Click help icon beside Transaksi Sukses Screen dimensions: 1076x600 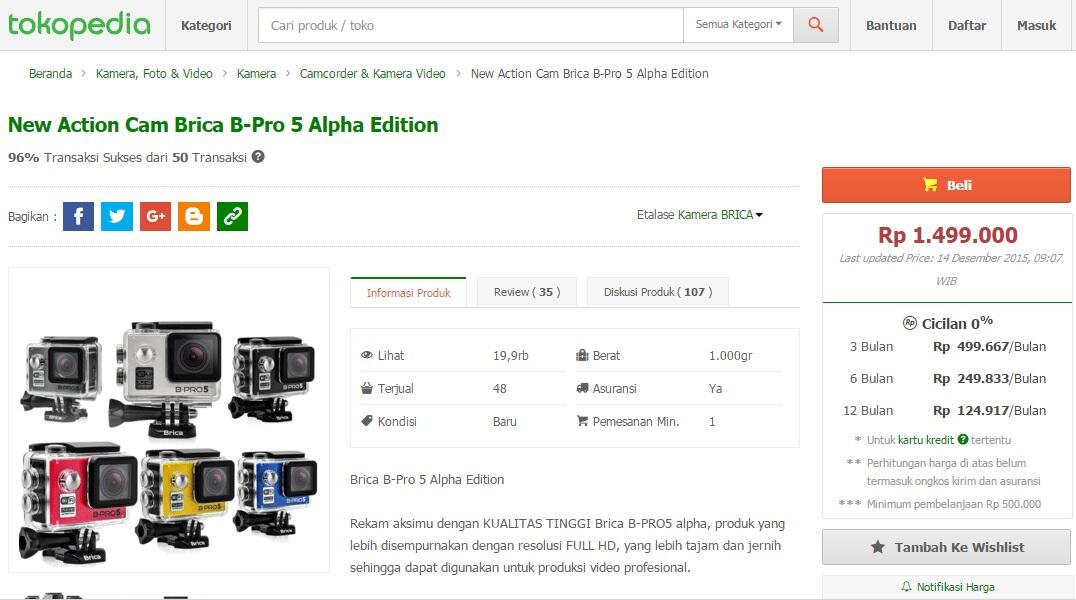coord(258,157)
